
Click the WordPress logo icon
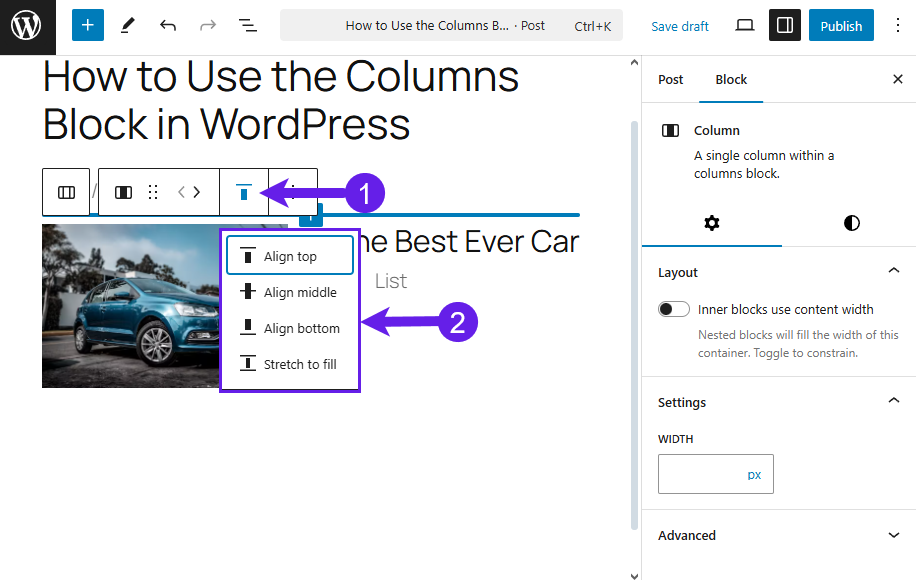click(x=27, y=26)
